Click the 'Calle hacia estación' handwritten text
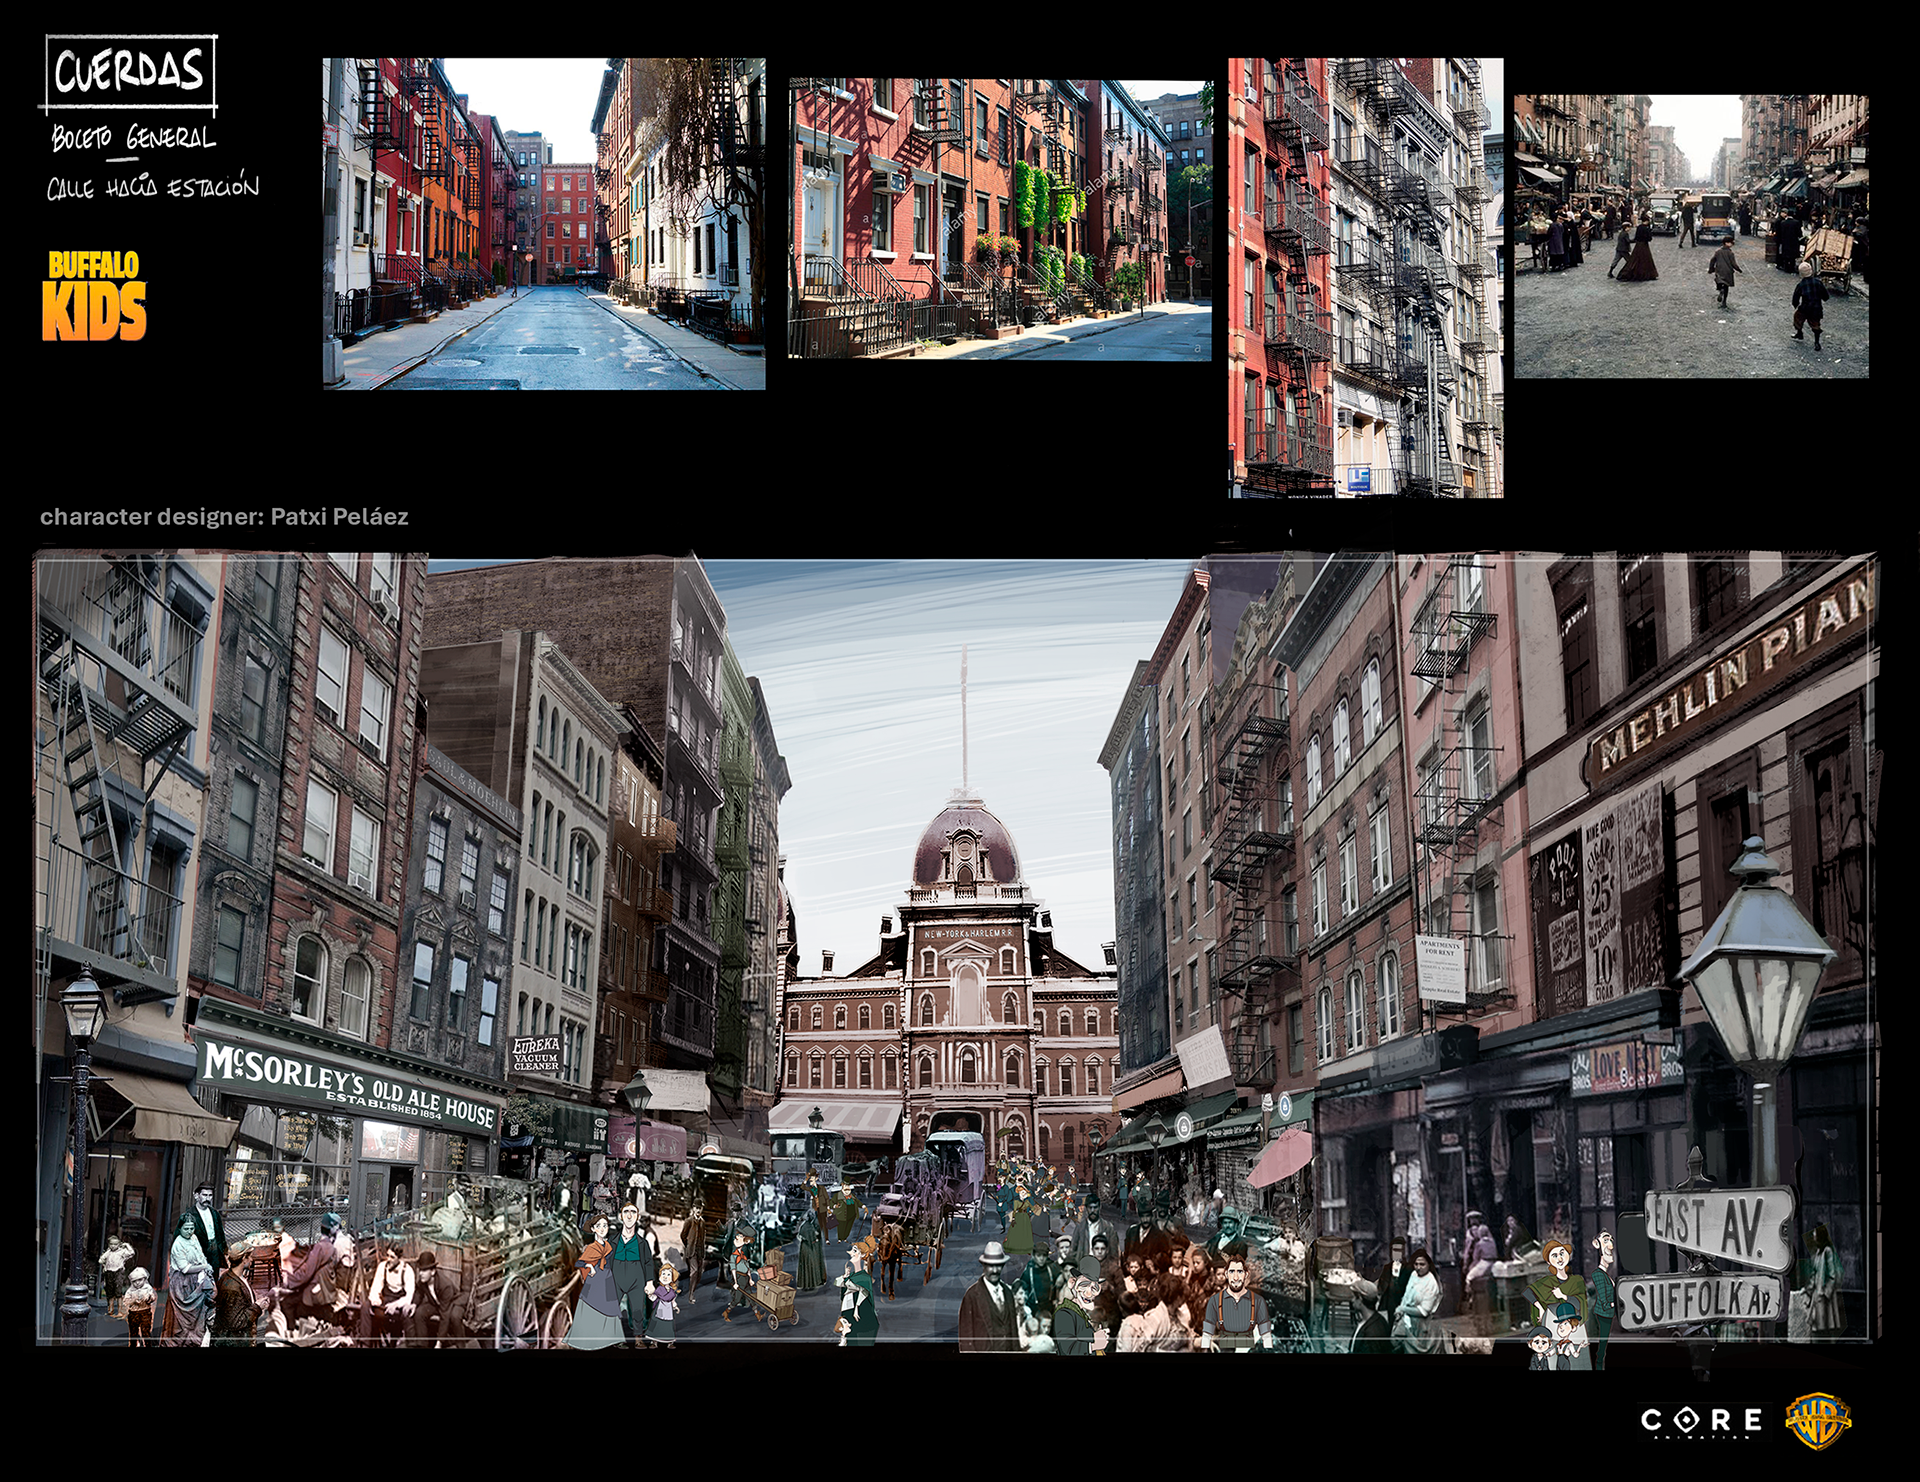Image resolution: width=1920 pixels, height=1482 pixels. pos(152,187)
